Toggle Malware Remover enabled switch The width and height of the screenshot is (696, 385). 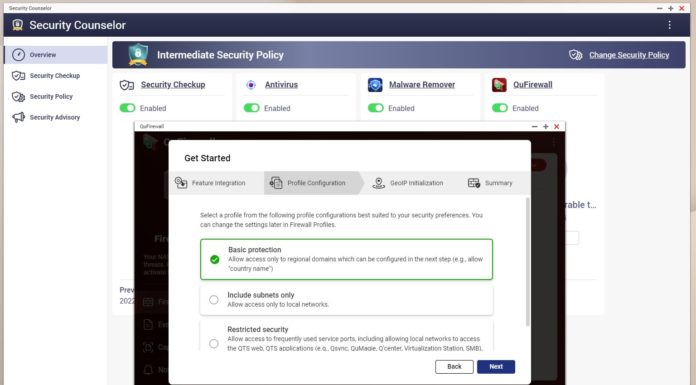(376, 108)
